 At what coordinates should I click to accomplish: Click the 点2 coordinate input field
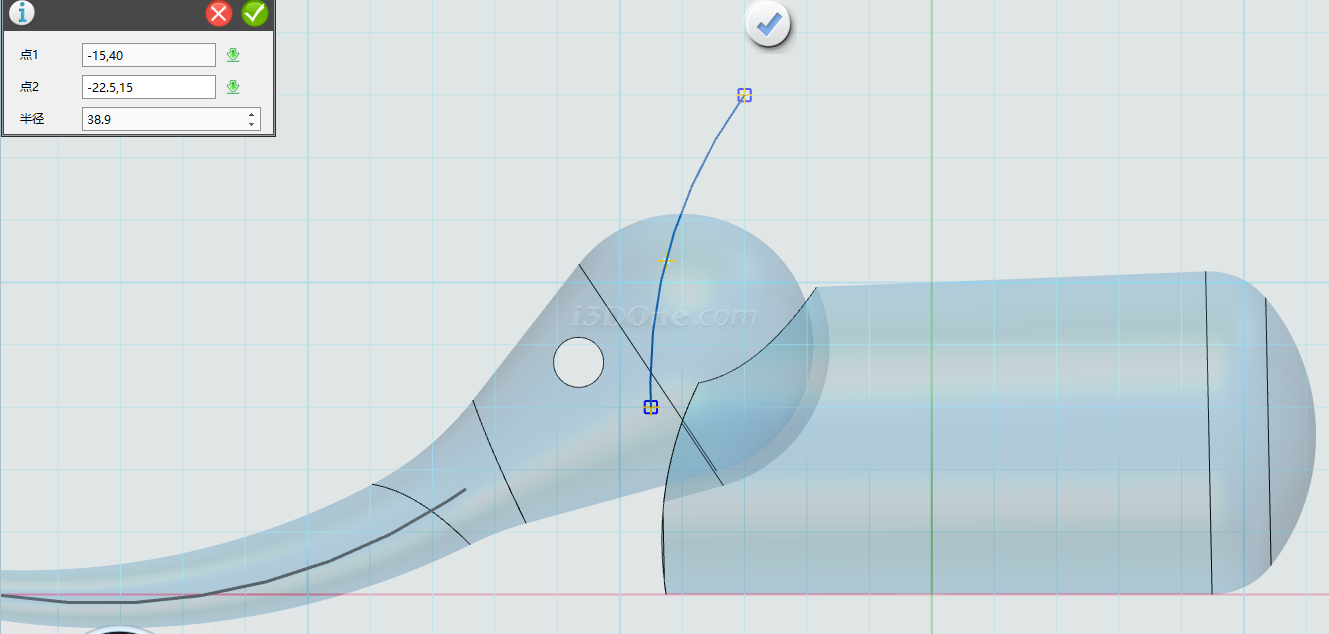tap(148, 87)
